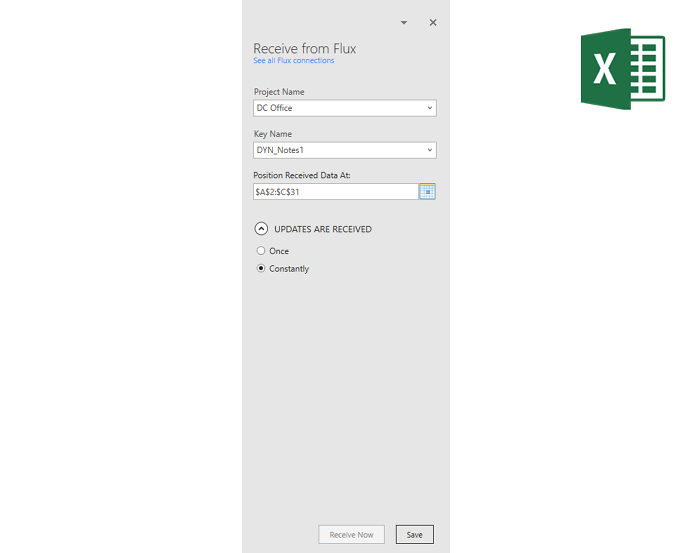The height and width of the screenshot is (553, 692).
Task: Click the Excel logo icon
Action: pyautogui.click(x=623, y=69)
